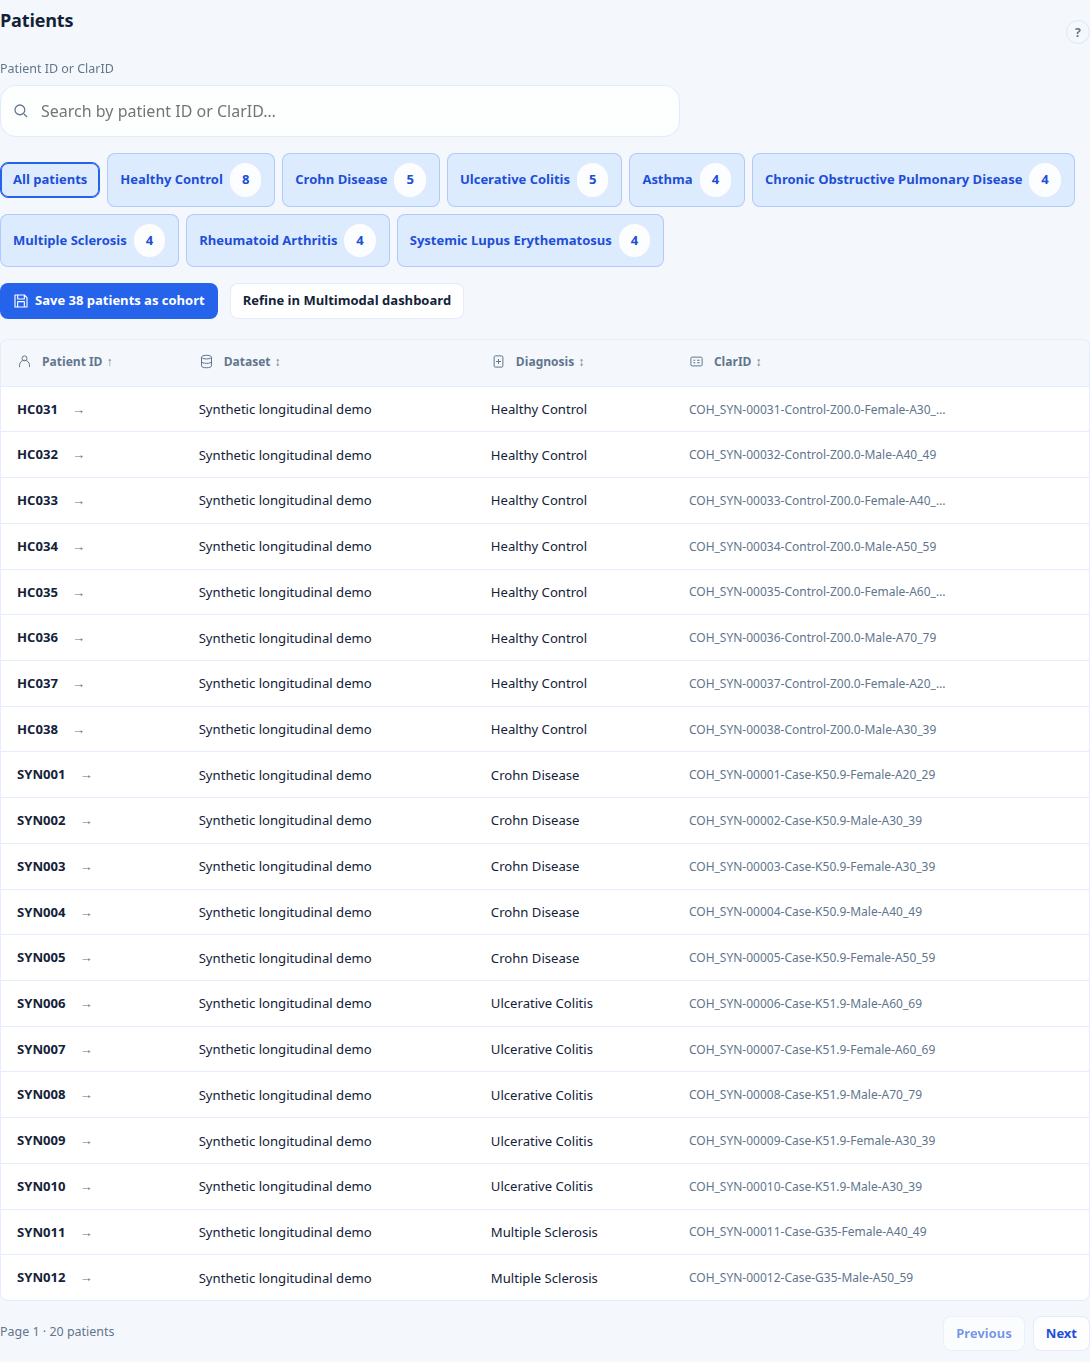Click the arrow icon next to SYN002

[87, 822]
